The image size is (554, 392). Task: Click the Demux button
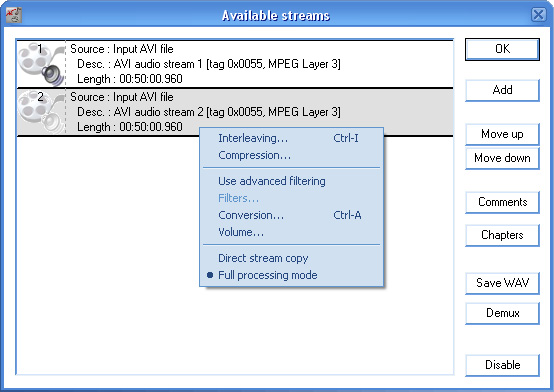tap(502, 313)
